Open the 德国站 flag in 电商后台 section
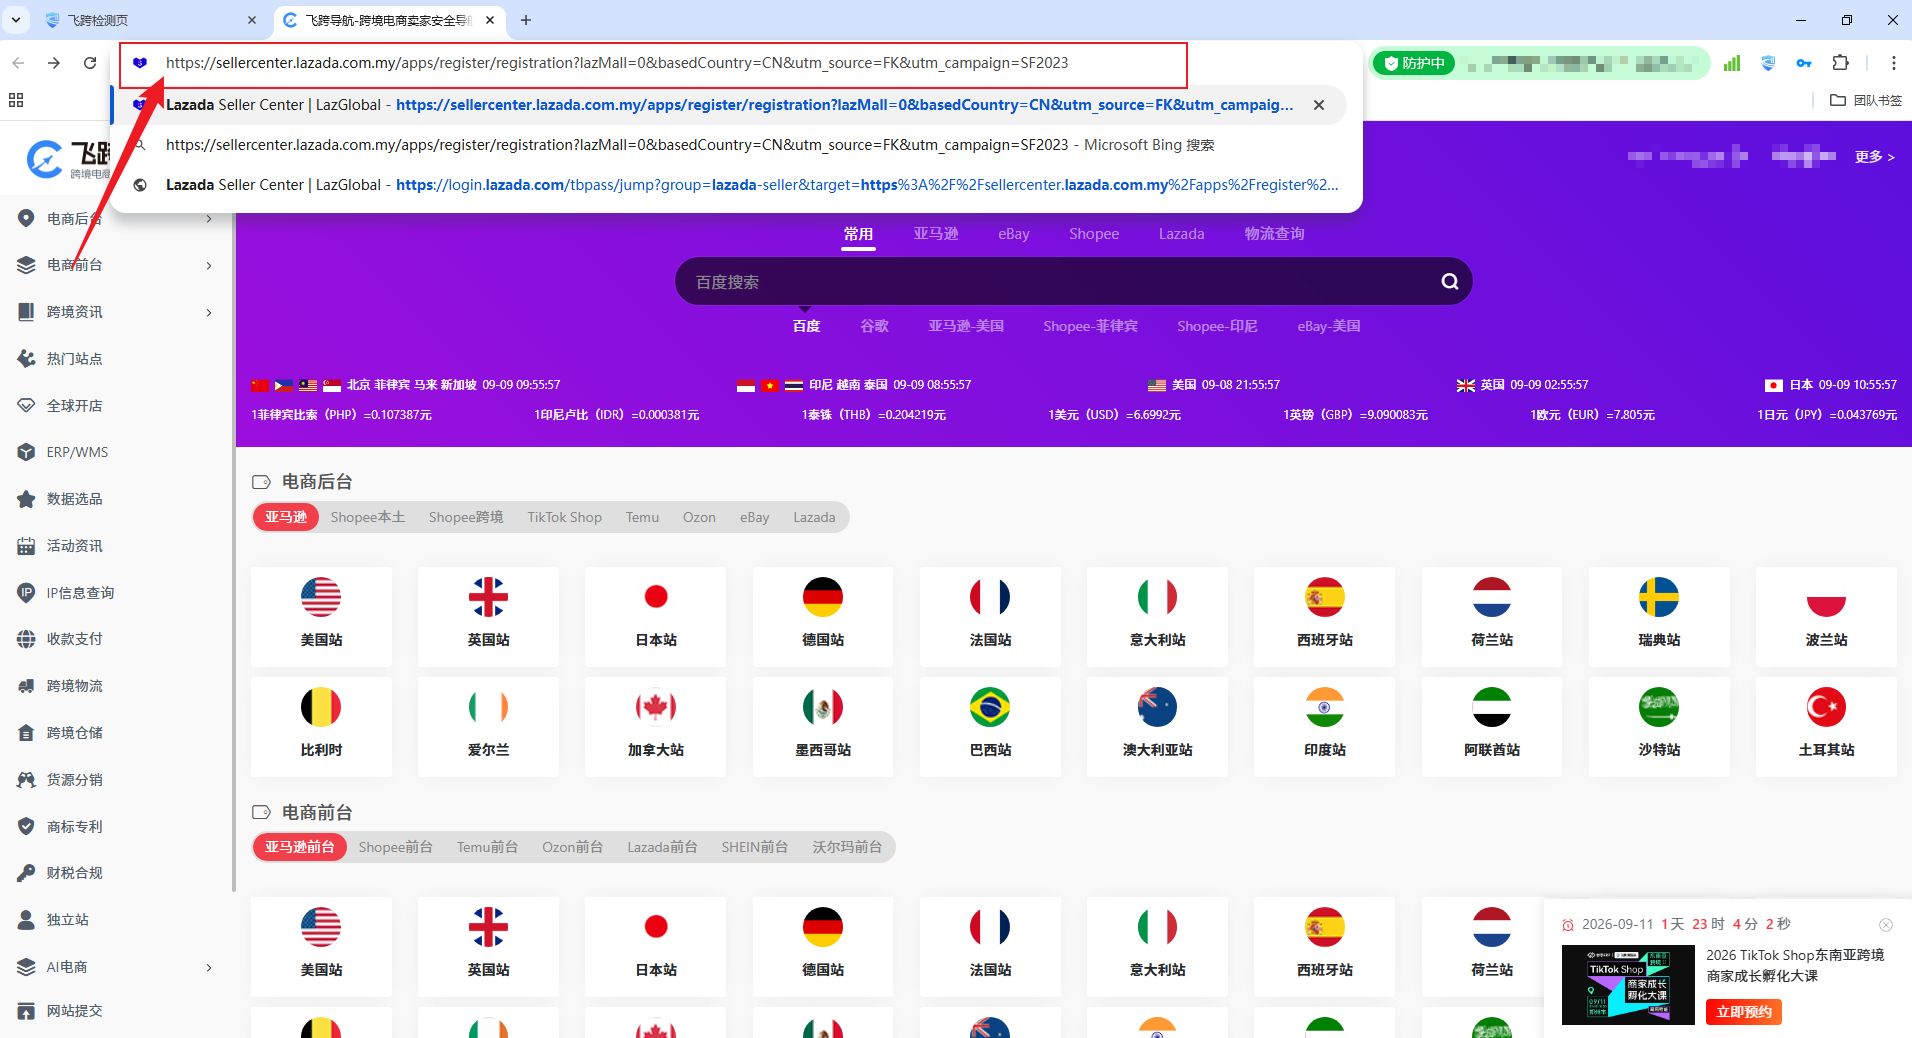1912x1038 pixels. click(823, 597)
